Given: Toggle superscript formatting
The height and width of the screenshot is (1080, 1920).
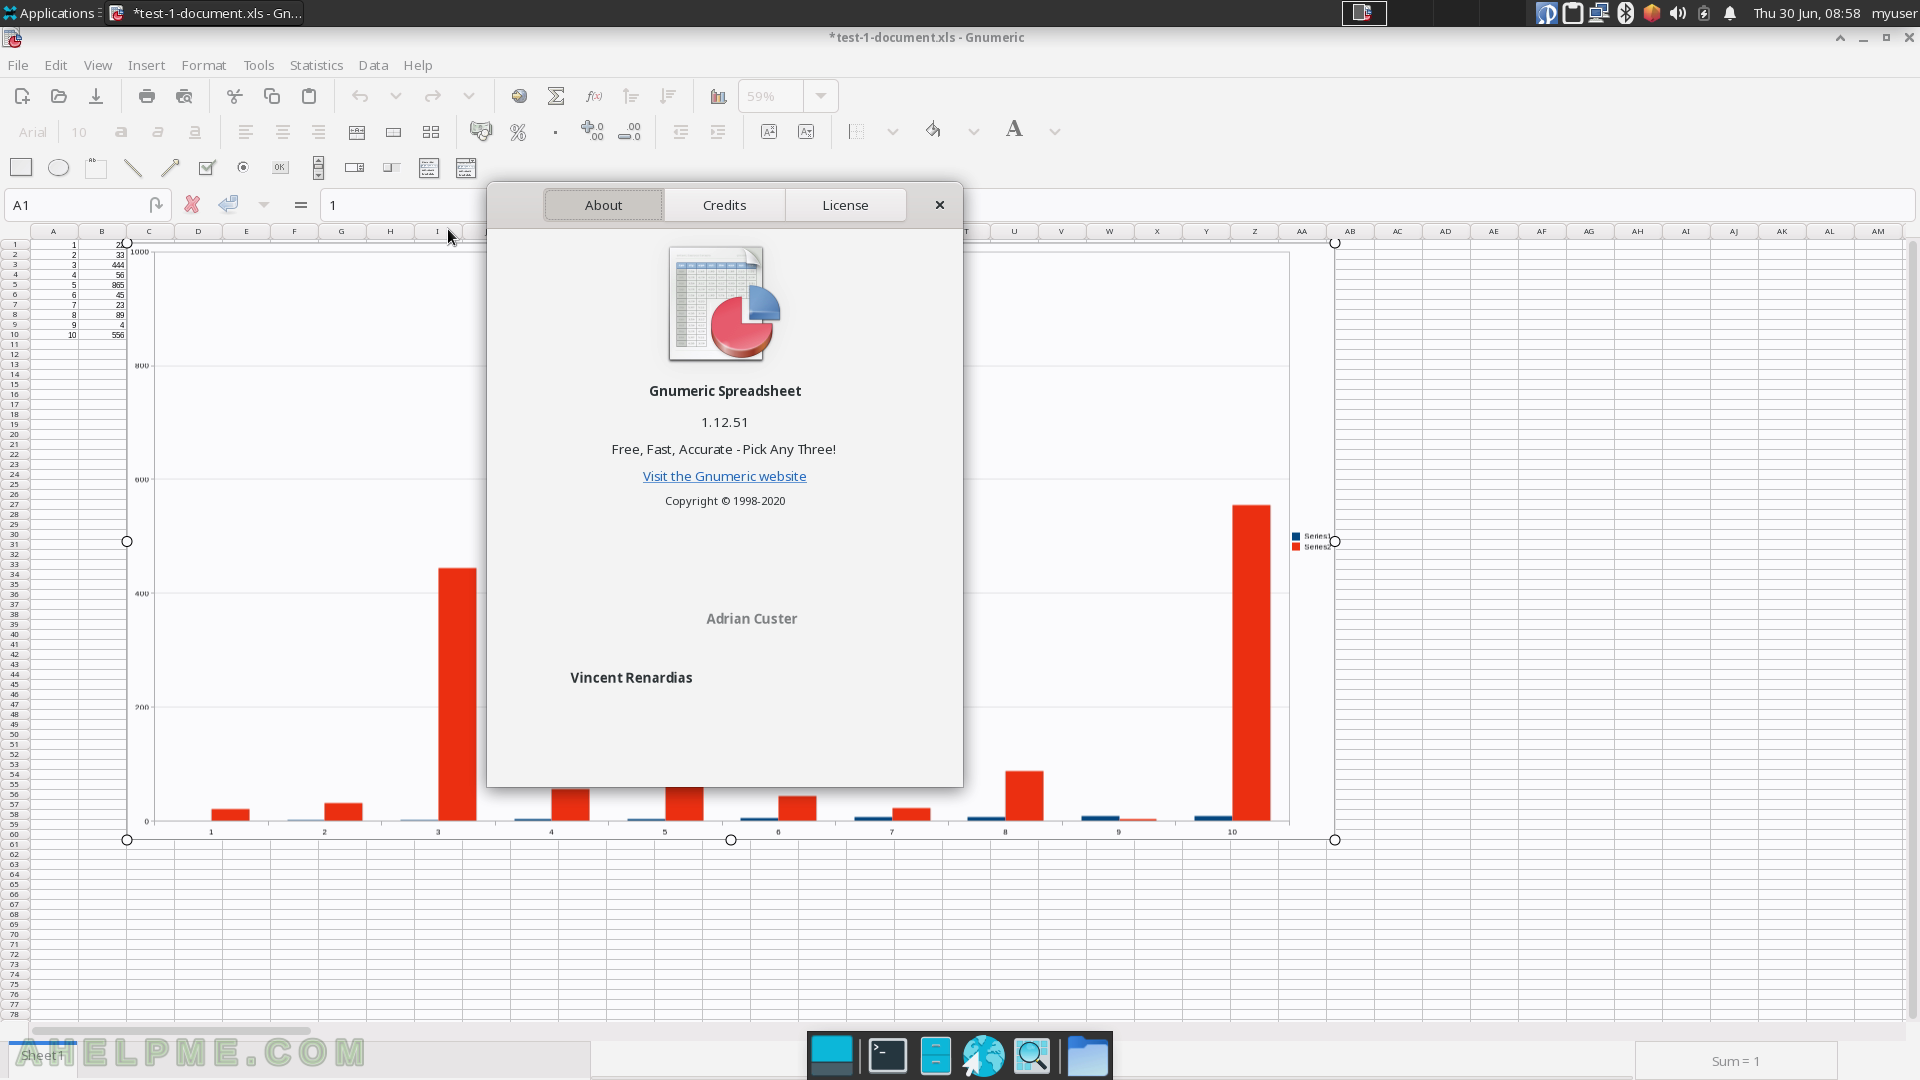Looking at the screenshot, I should click(x=769, y=132).
